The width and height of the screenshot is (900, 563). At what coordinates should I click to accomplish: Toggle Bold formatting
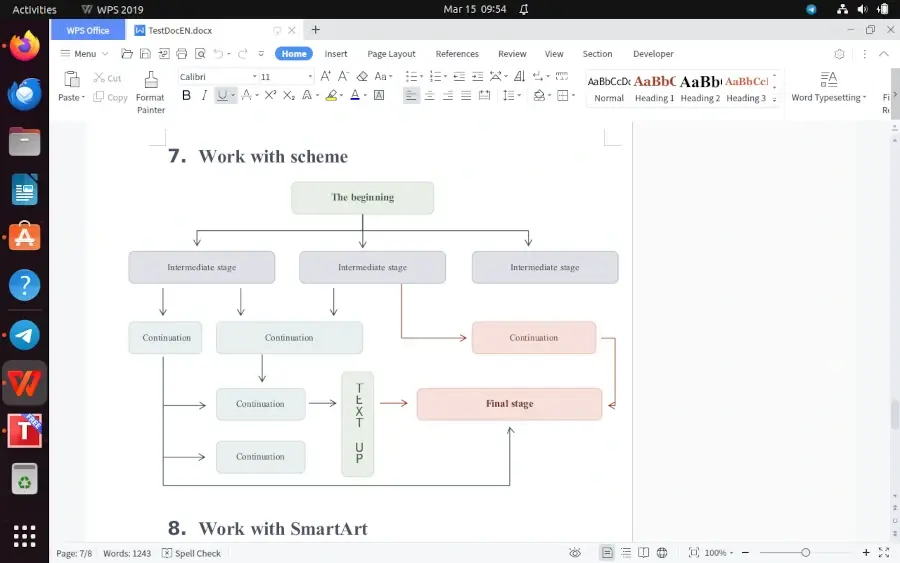coord(186,96)
